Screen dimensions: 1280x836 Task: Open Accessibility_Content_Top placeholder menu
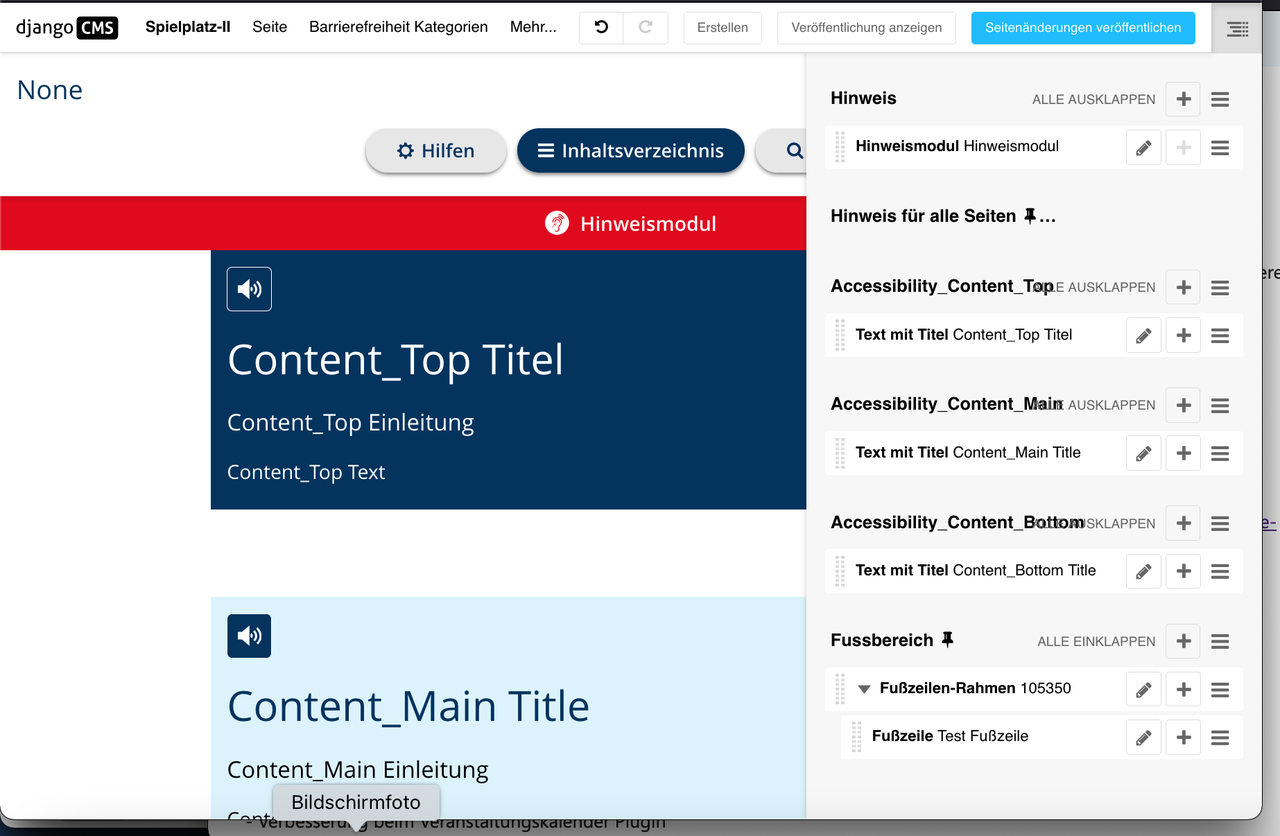point(1220,287)
